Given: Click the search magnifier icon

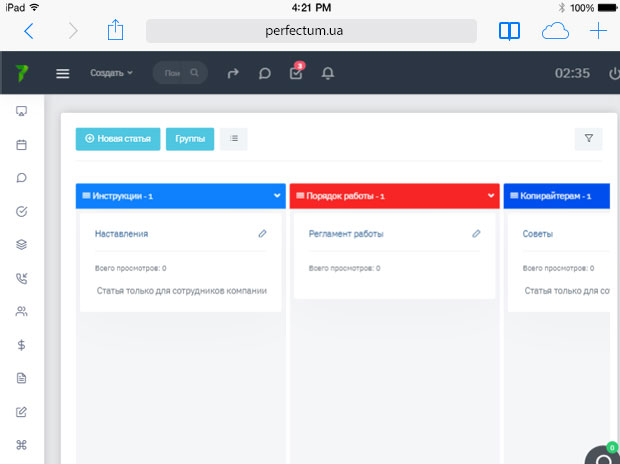Looking at the screenshot, I should point(194,73).
